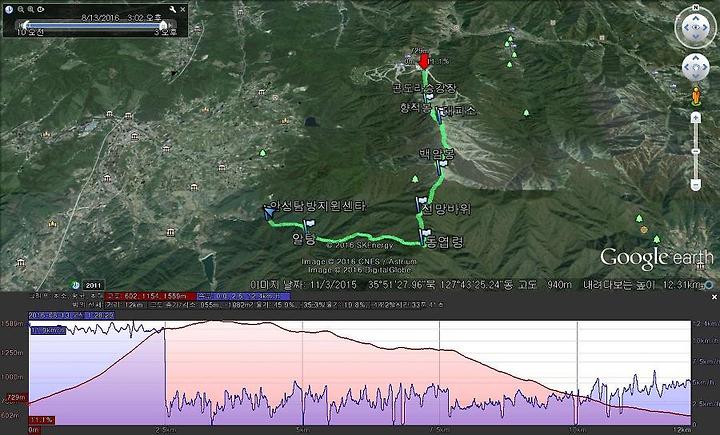Click the 127°43'25.24" longitude readout
This screenshot has width=720, height=435.
[x=476, y=285]
